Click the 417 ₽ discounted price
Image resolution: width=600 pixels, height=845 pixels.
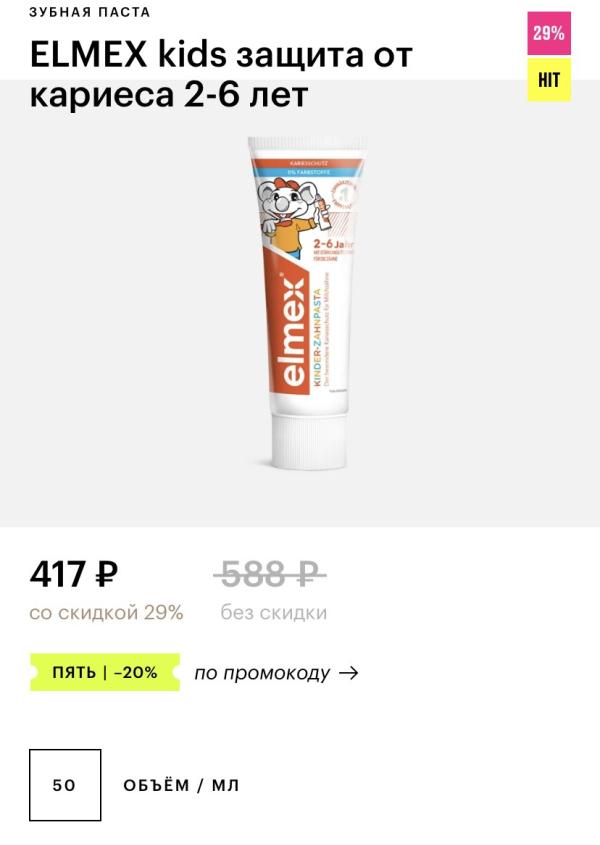pyautogui.click(x=74, y=574)
